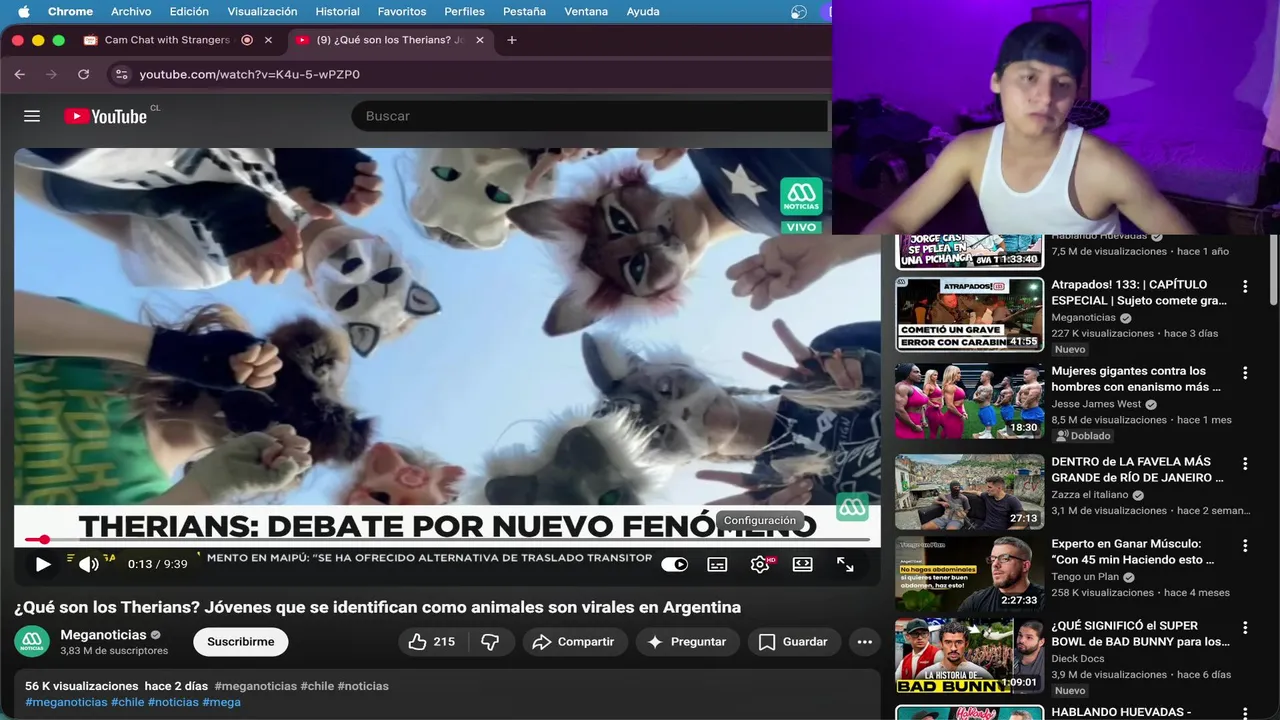Open the Perfiles menu

click(x=464, y=11)
